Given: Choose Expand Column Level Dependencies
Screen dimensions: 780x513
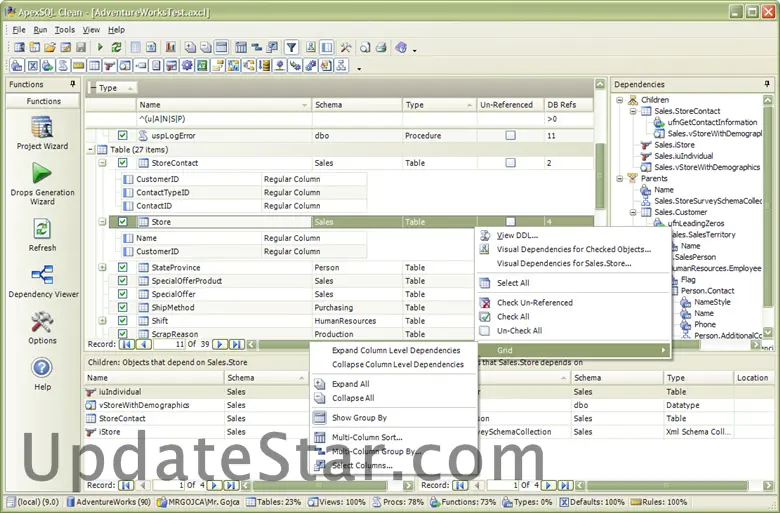Looking at the screenshot, I should point(396,350).
